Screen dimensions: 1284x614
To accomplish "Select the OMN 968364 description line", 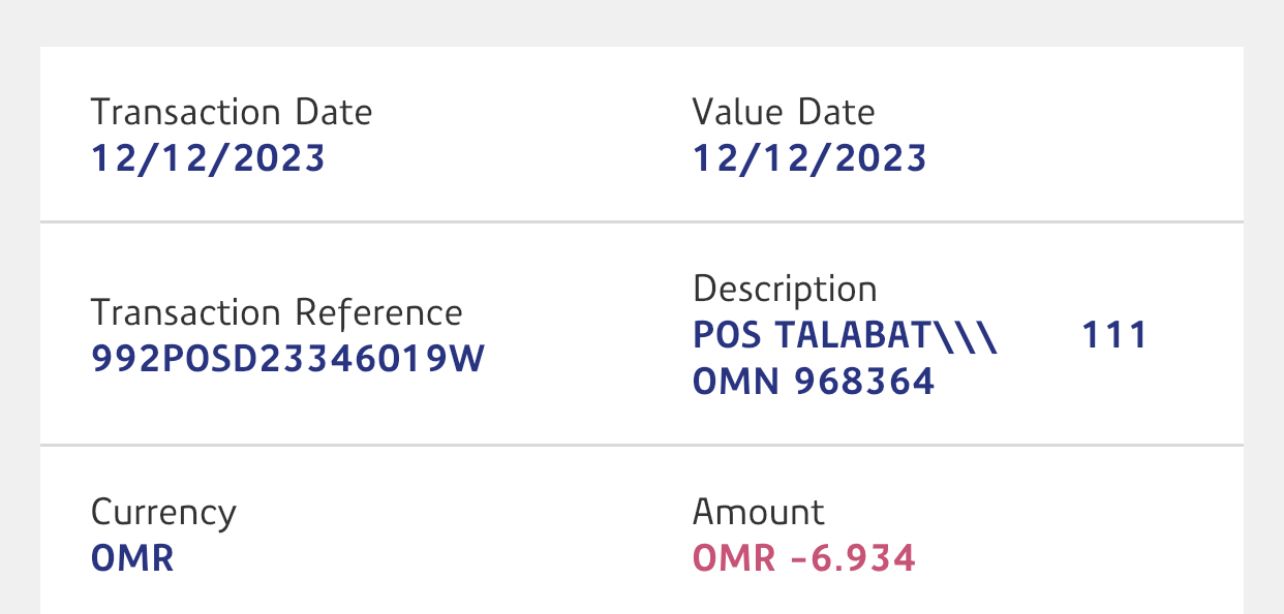I will click(813, 381).
